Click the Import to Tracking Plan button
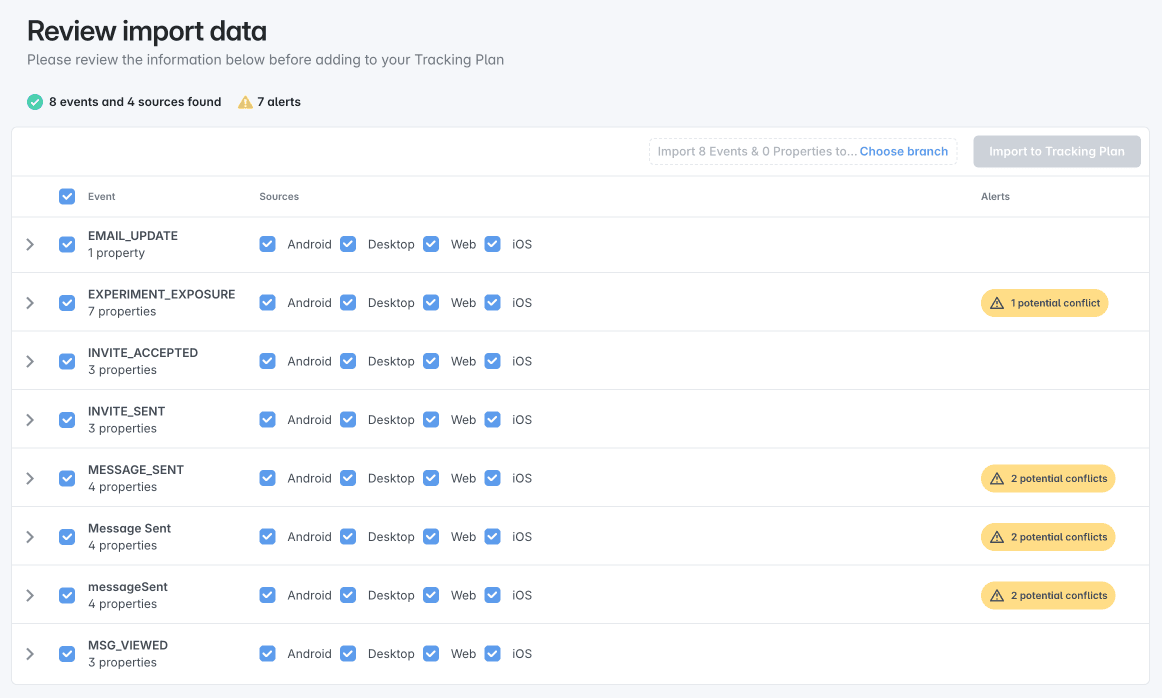1162x698 pixels. (x=1056, y=151)
